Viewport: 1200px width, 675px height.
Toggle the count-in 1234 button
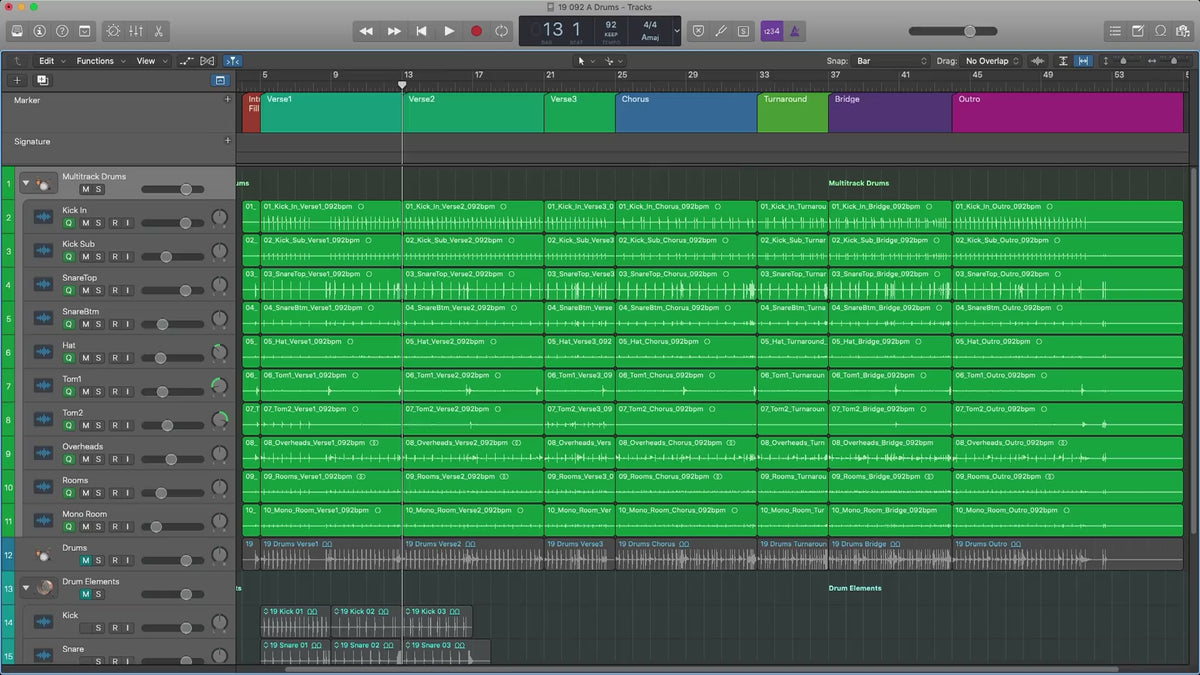[x=771, y=31]
